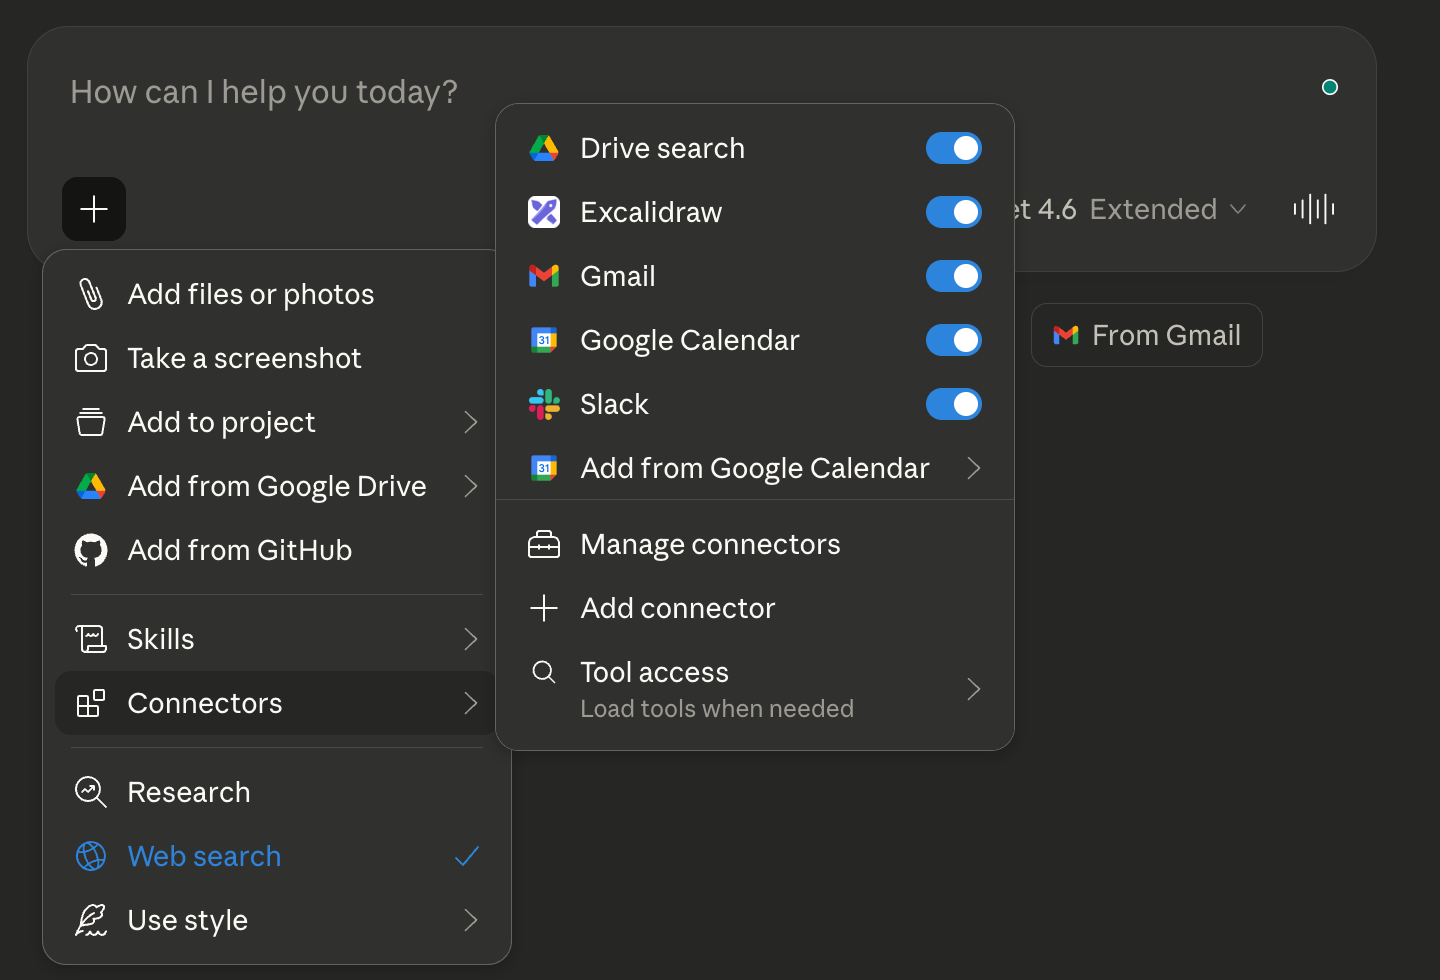Click the paperclip icon for adding files

coord(91,294)
